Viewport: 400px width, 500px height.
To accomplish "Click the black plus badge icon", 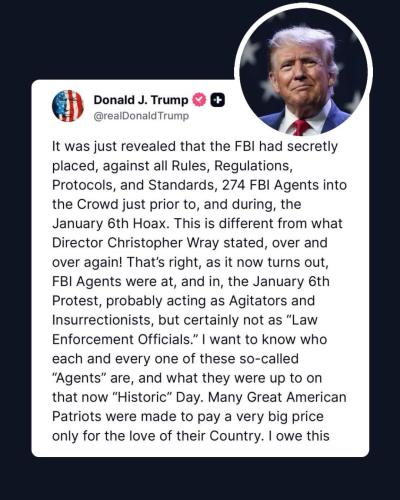I will click(217, 100).
